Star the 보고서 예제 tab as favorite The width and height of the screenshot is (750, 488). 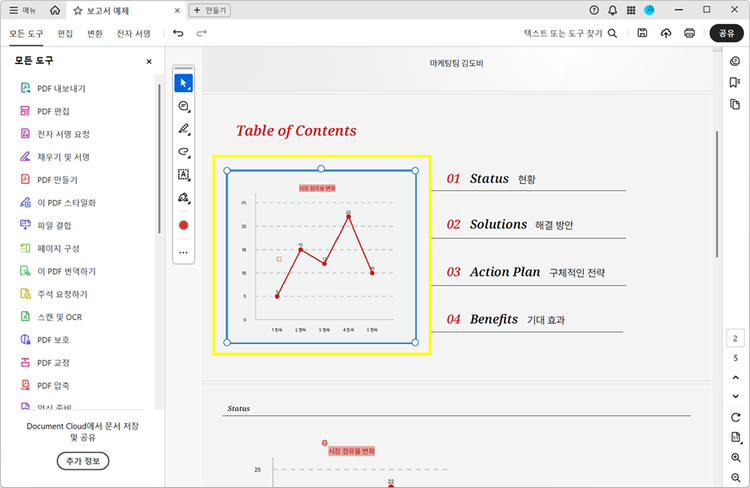pos(78,10)
